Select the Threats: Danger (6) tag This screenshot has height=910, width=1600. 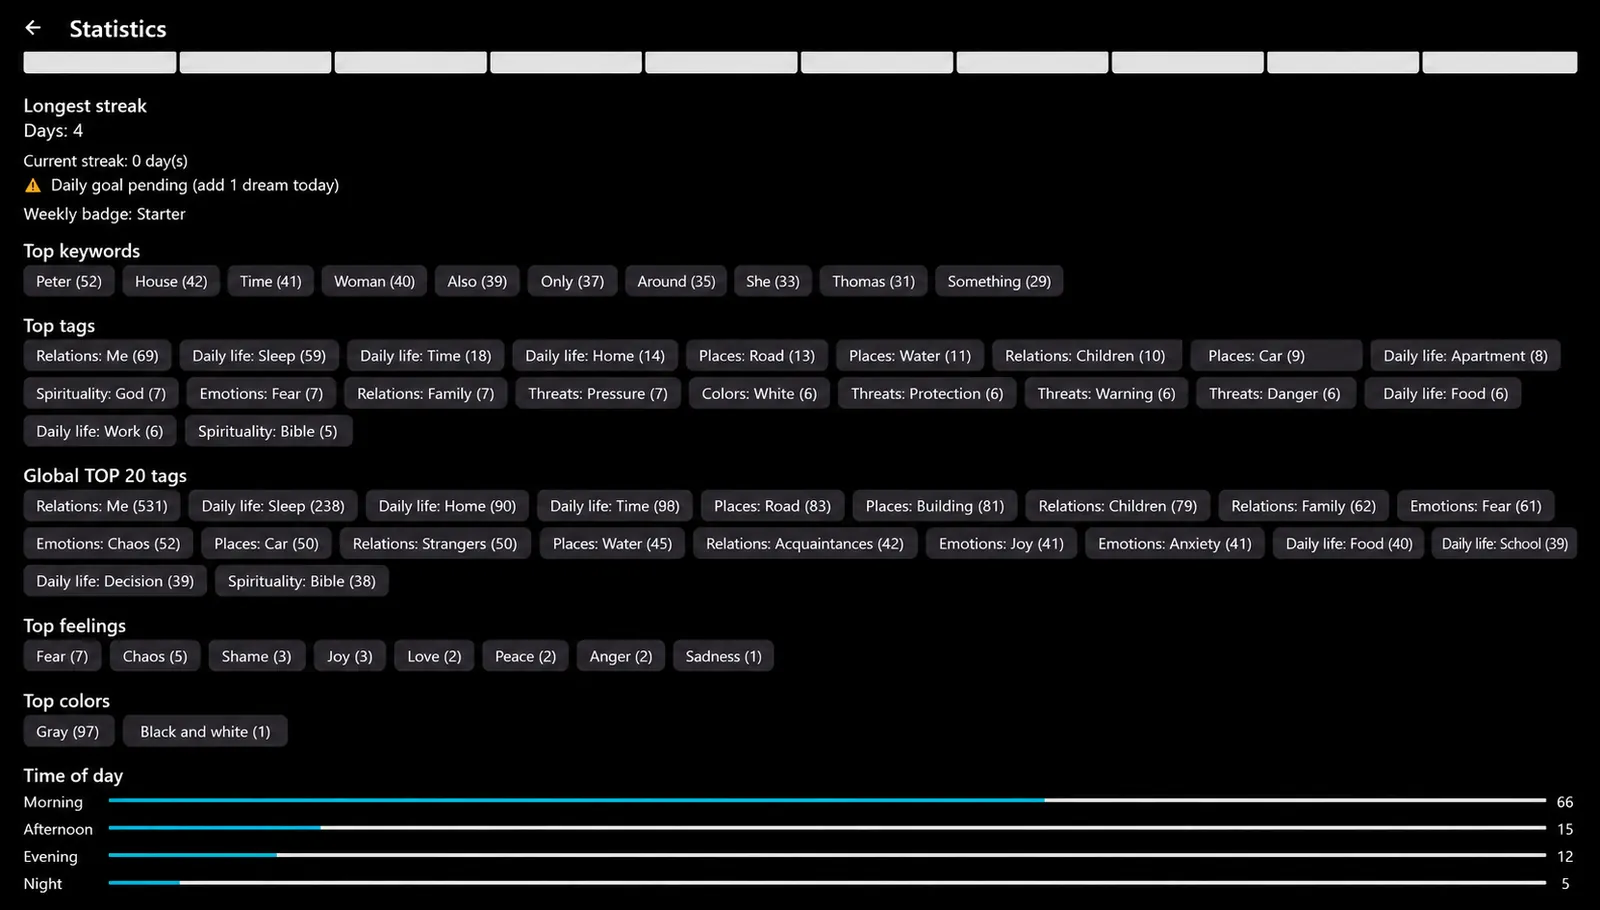(x=1275, y=394)
